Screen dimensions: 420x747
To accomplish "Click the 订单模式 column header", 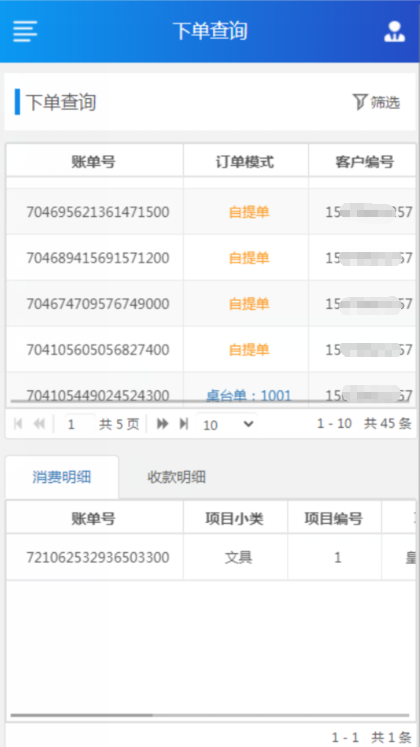I will click(x=245, y=162).
